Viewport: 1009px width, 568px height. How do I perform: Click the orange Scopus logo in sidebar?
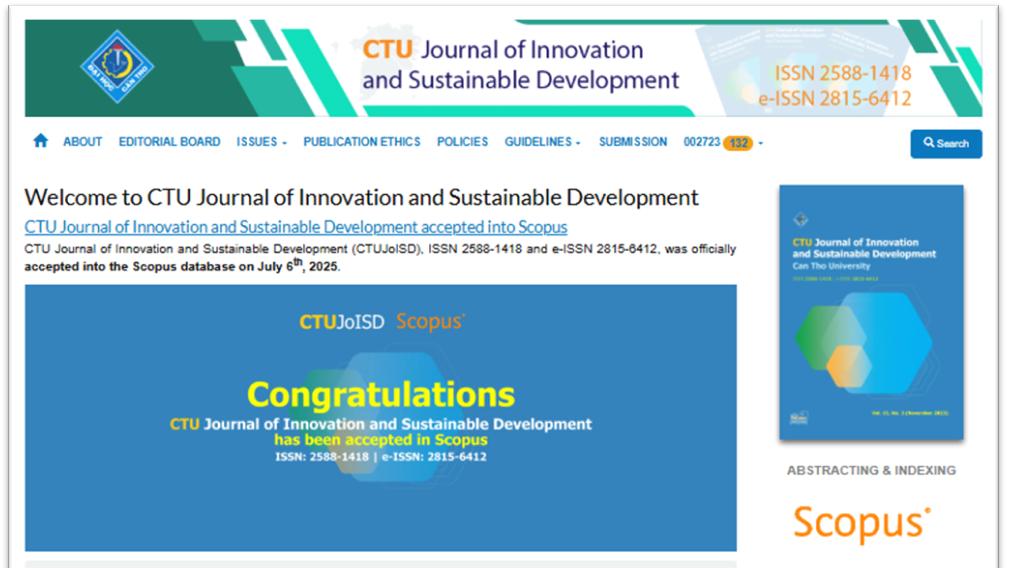coord(862,523)
